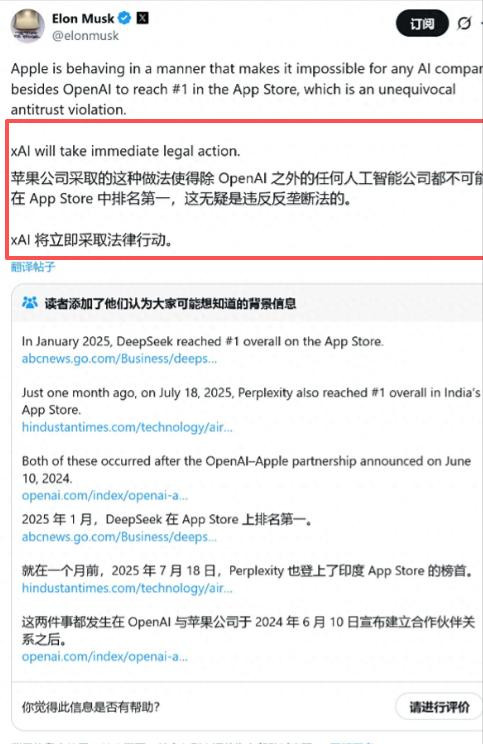Image resolution: width=483 pixels, height=744 pixels.
Task: Open Elon Musk's profile avatar
Action: tap(28, 26)
